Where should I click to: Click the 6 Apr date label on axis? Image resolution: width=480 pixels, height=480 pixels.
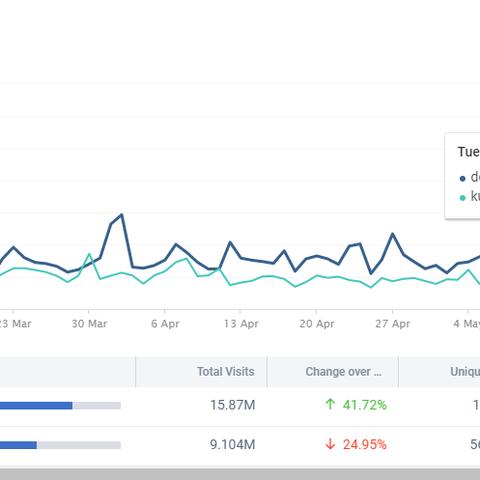coord(165,324)
